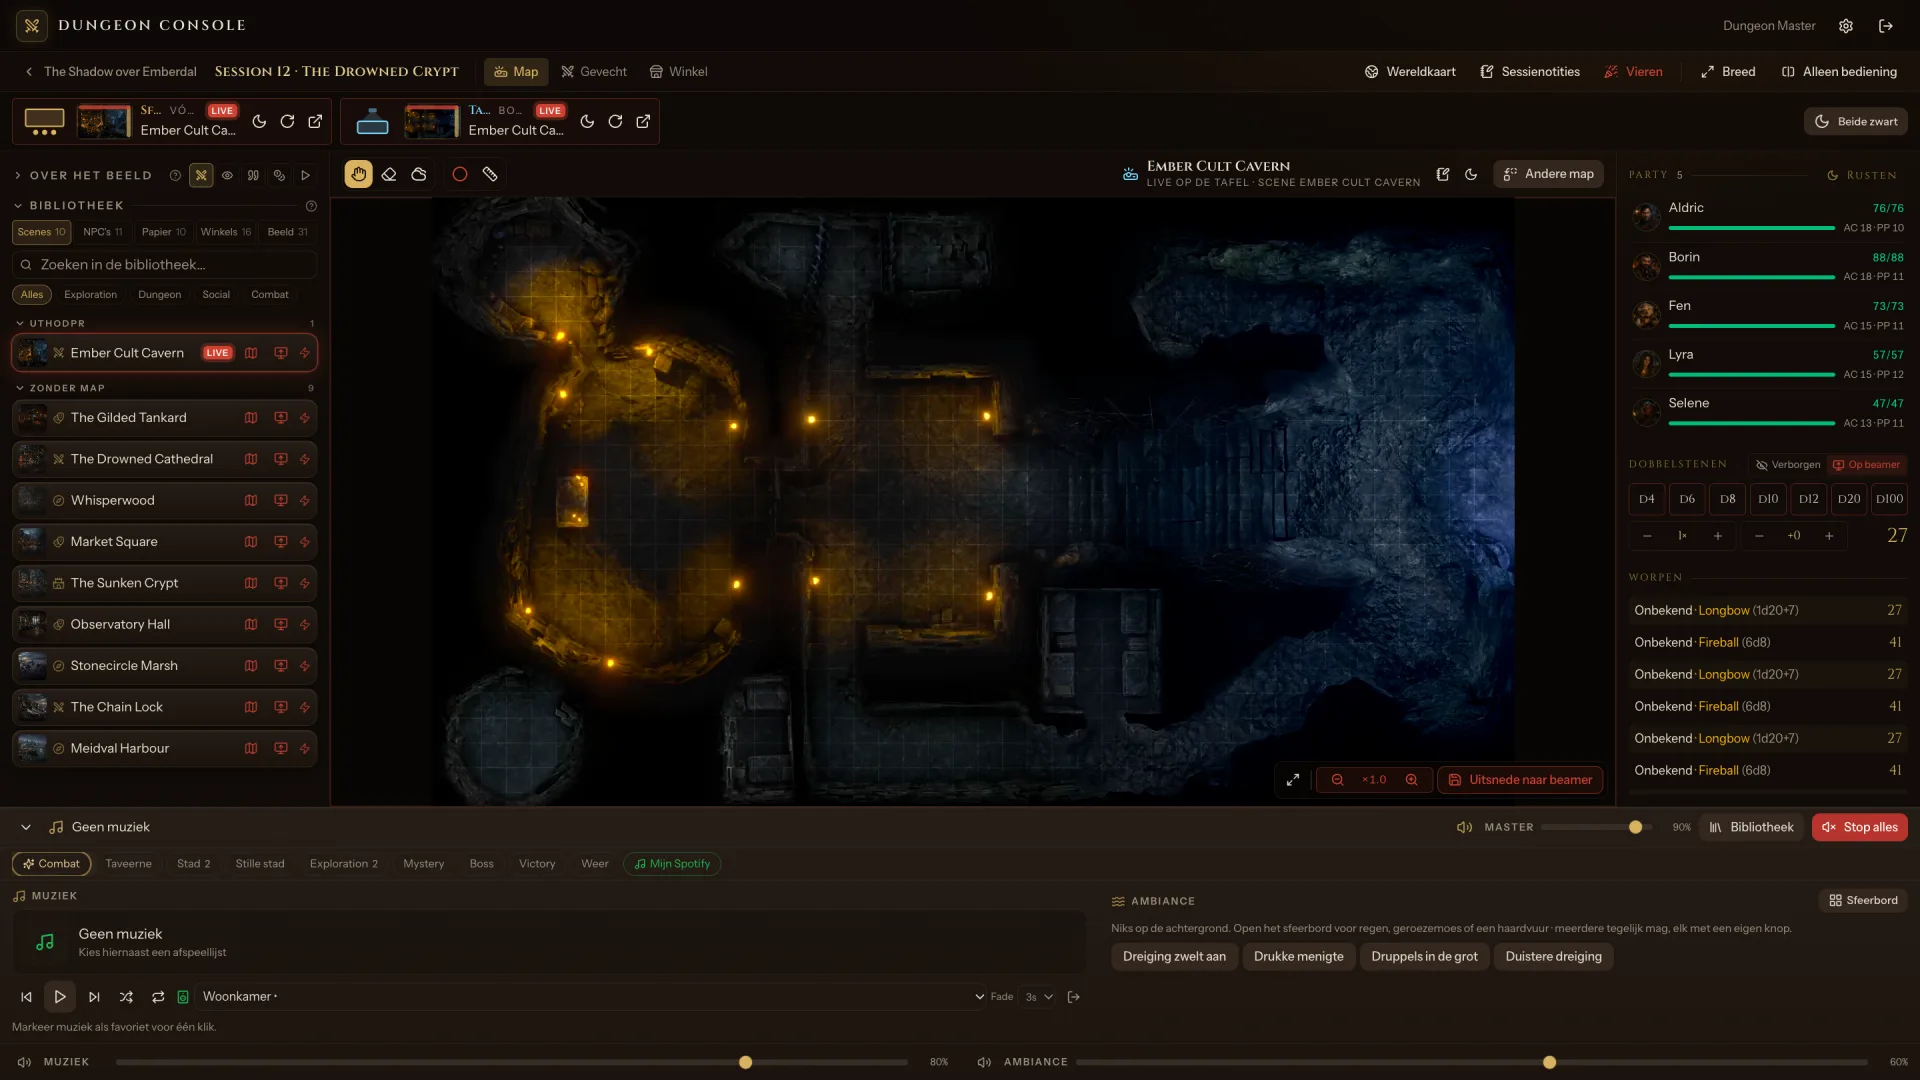Select the NPC's library tab
The image size is (1920, 1080).
(103, 232)
